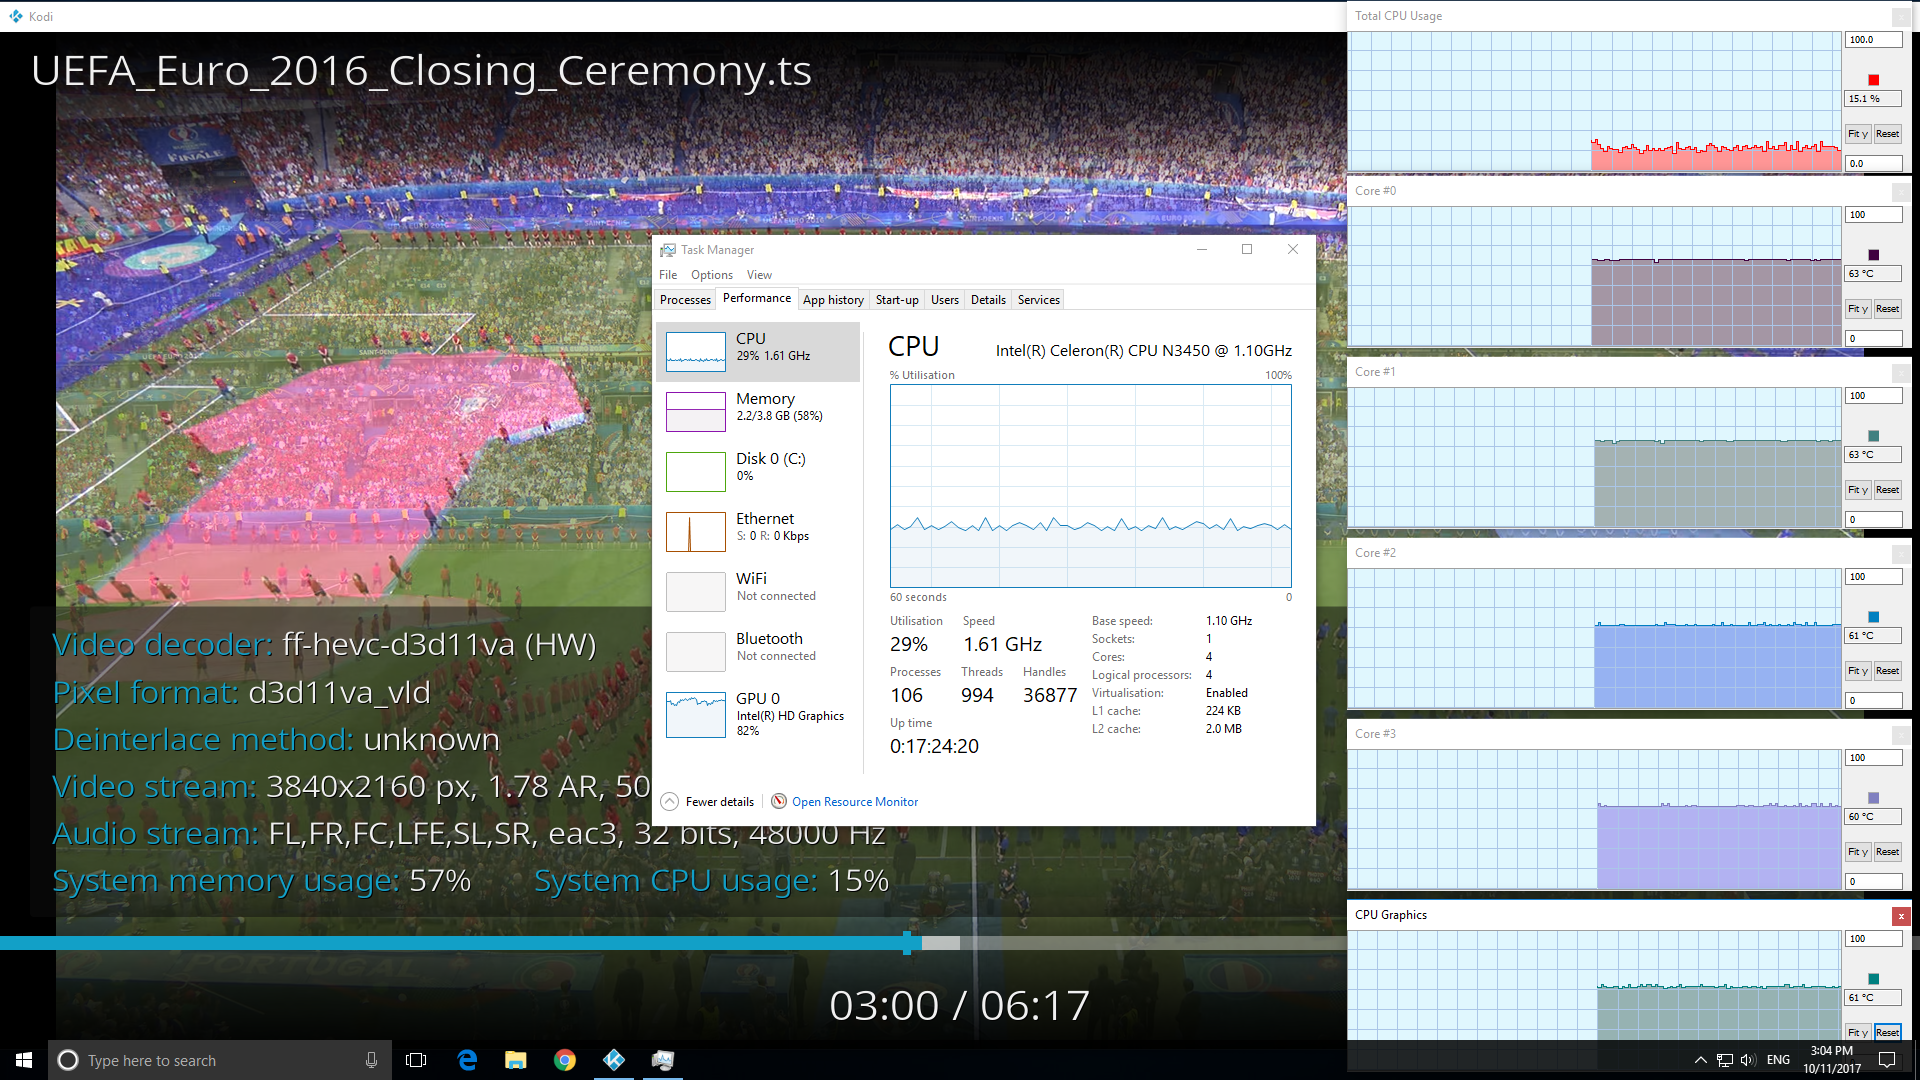
Task: Select GPU 0 performance item
Action: tap(758, 715)
